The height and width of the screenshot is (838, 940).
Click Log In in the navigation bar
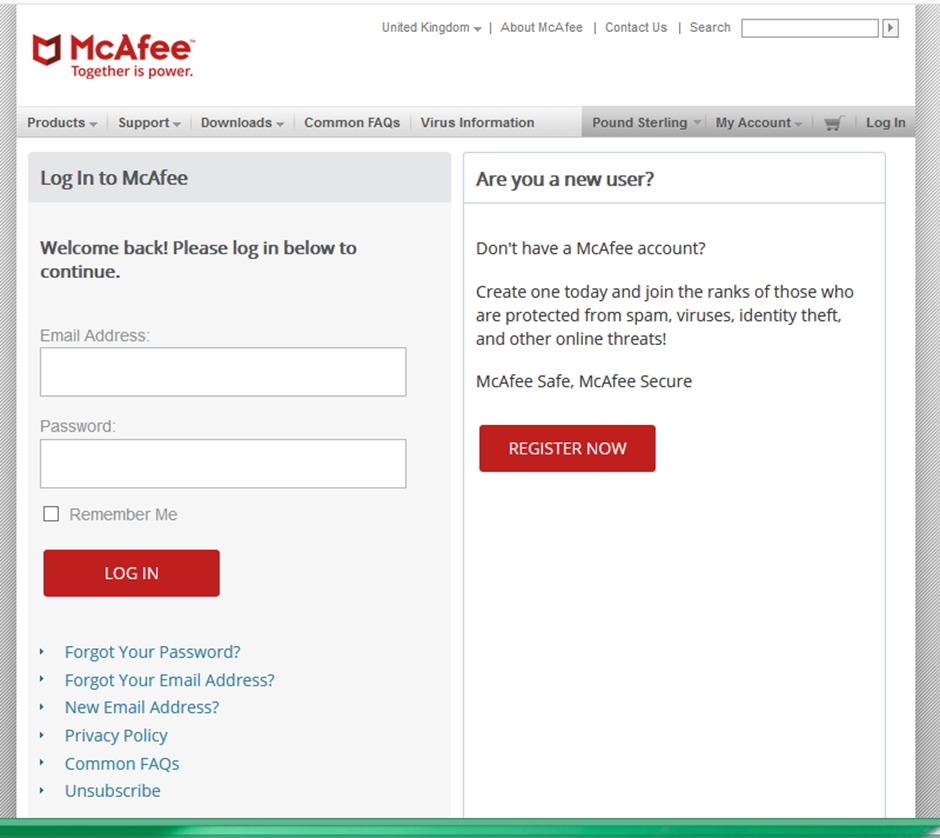[x=885, y=122]
